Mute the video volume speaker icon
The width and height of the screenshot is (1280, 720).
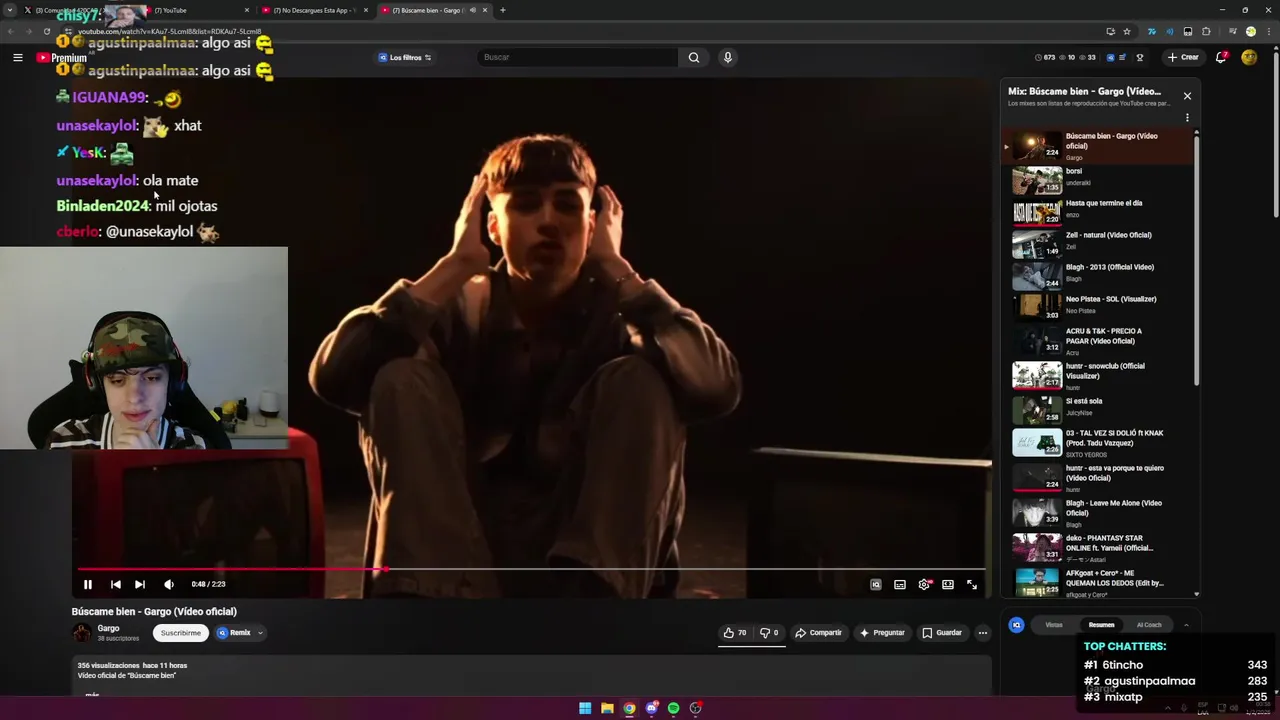(x=169, y=584)
